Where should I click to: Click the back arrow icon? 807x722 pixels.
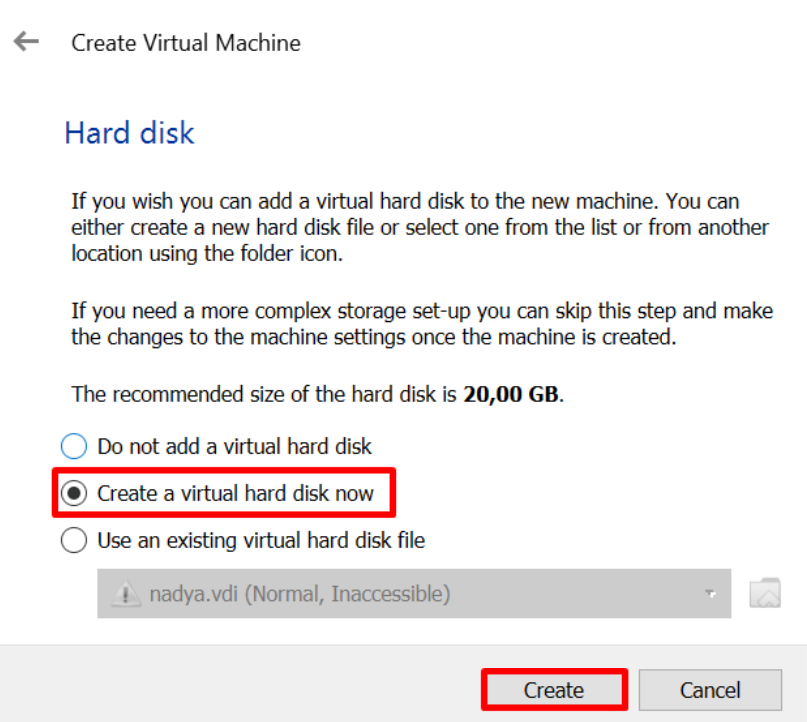[26, 42]
